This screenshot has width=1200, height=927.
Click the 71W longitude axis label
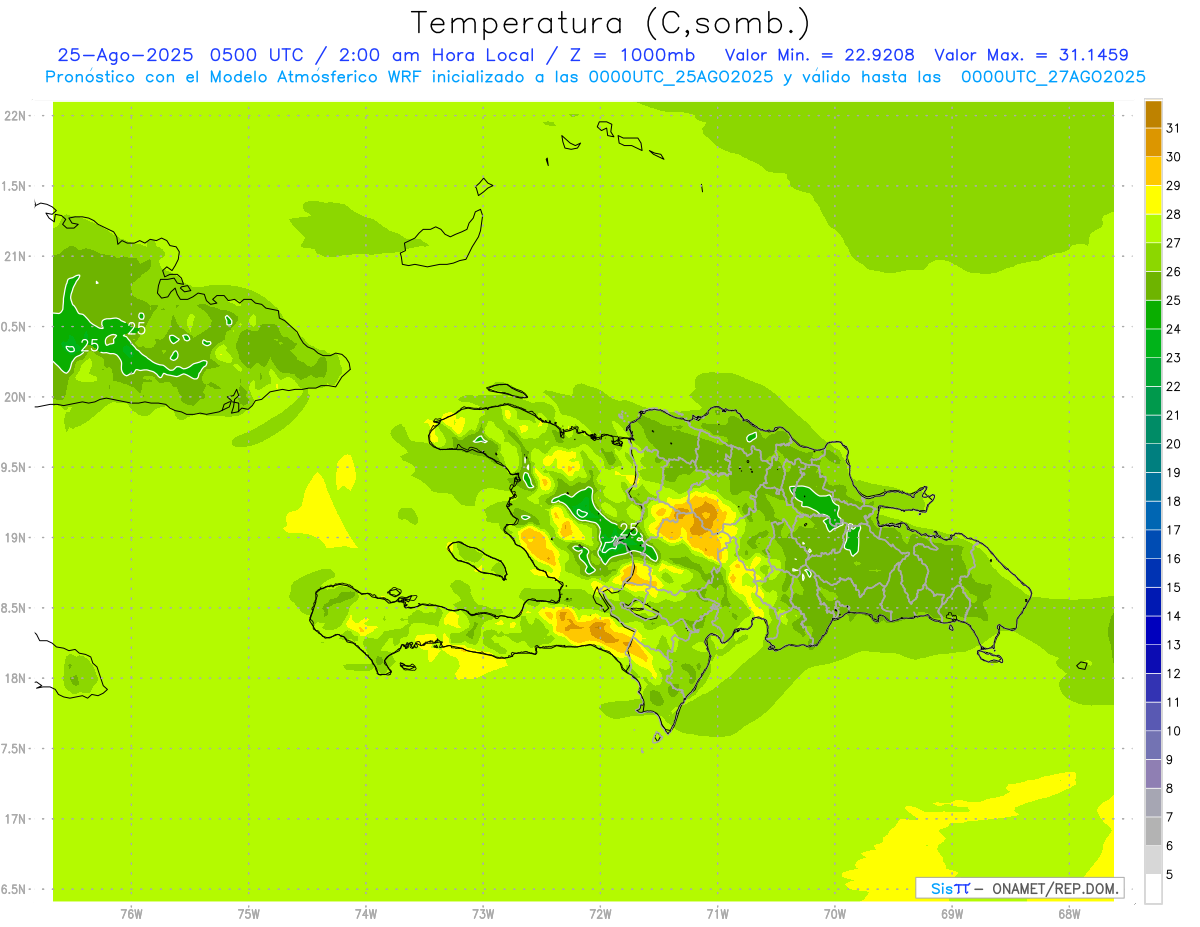click(x=717, y=913)
